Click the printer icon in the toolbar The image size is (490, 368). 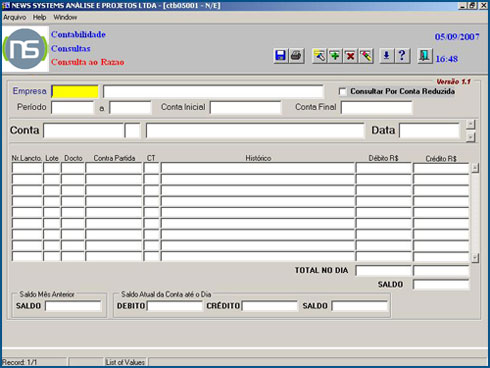296,56
